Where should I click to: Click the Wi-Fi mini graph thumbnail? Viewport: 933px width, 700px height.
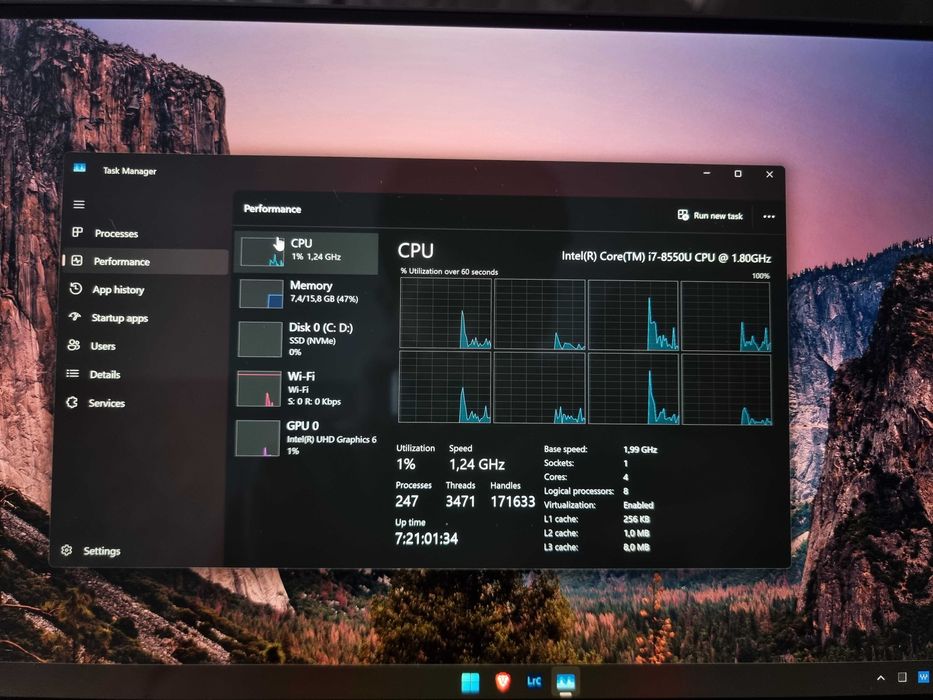[259, 389]
